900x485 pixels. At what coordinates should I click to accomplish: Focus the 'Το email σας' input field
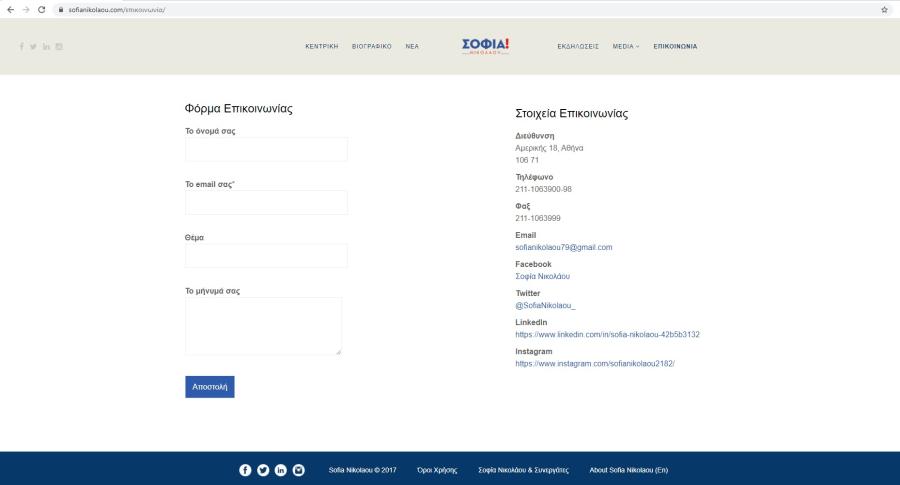click(266, 203)
